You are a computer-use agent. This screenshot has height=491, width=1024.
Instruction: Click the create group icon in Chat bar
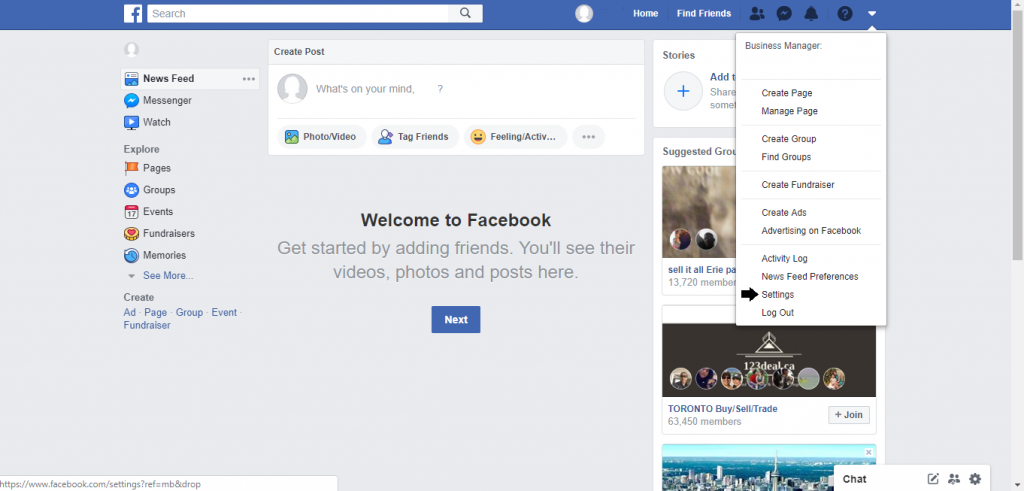point(954,479)
